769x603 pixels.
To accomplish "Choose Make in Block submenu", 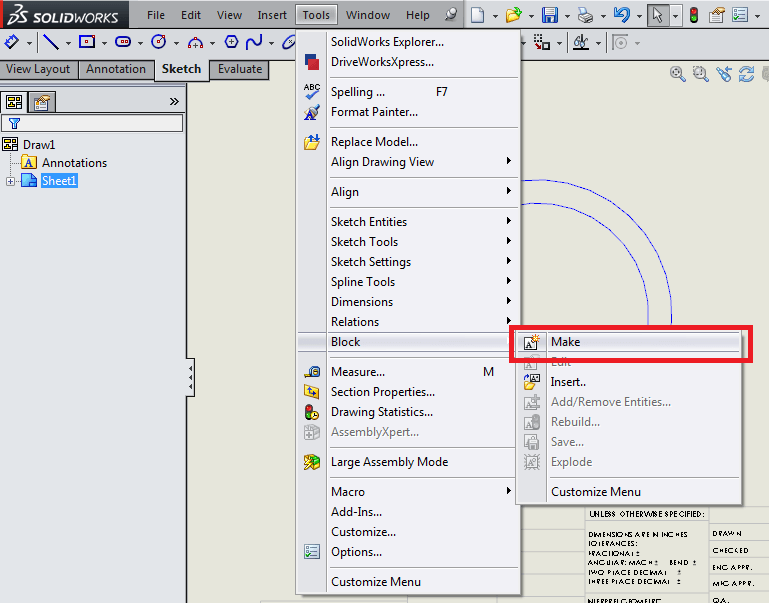I will pyautogui.click(x=629, y=342).
